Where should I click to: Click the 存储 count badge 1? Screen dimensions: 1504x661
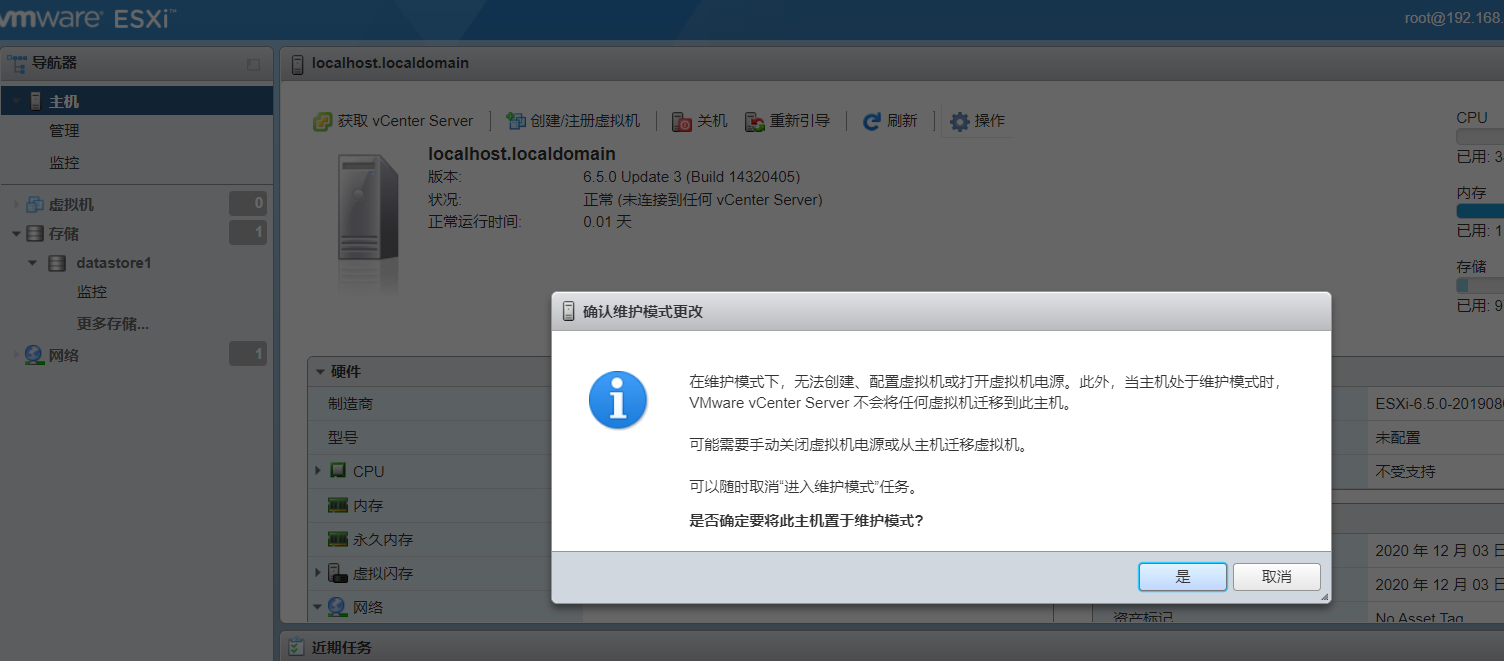point(247,234)
